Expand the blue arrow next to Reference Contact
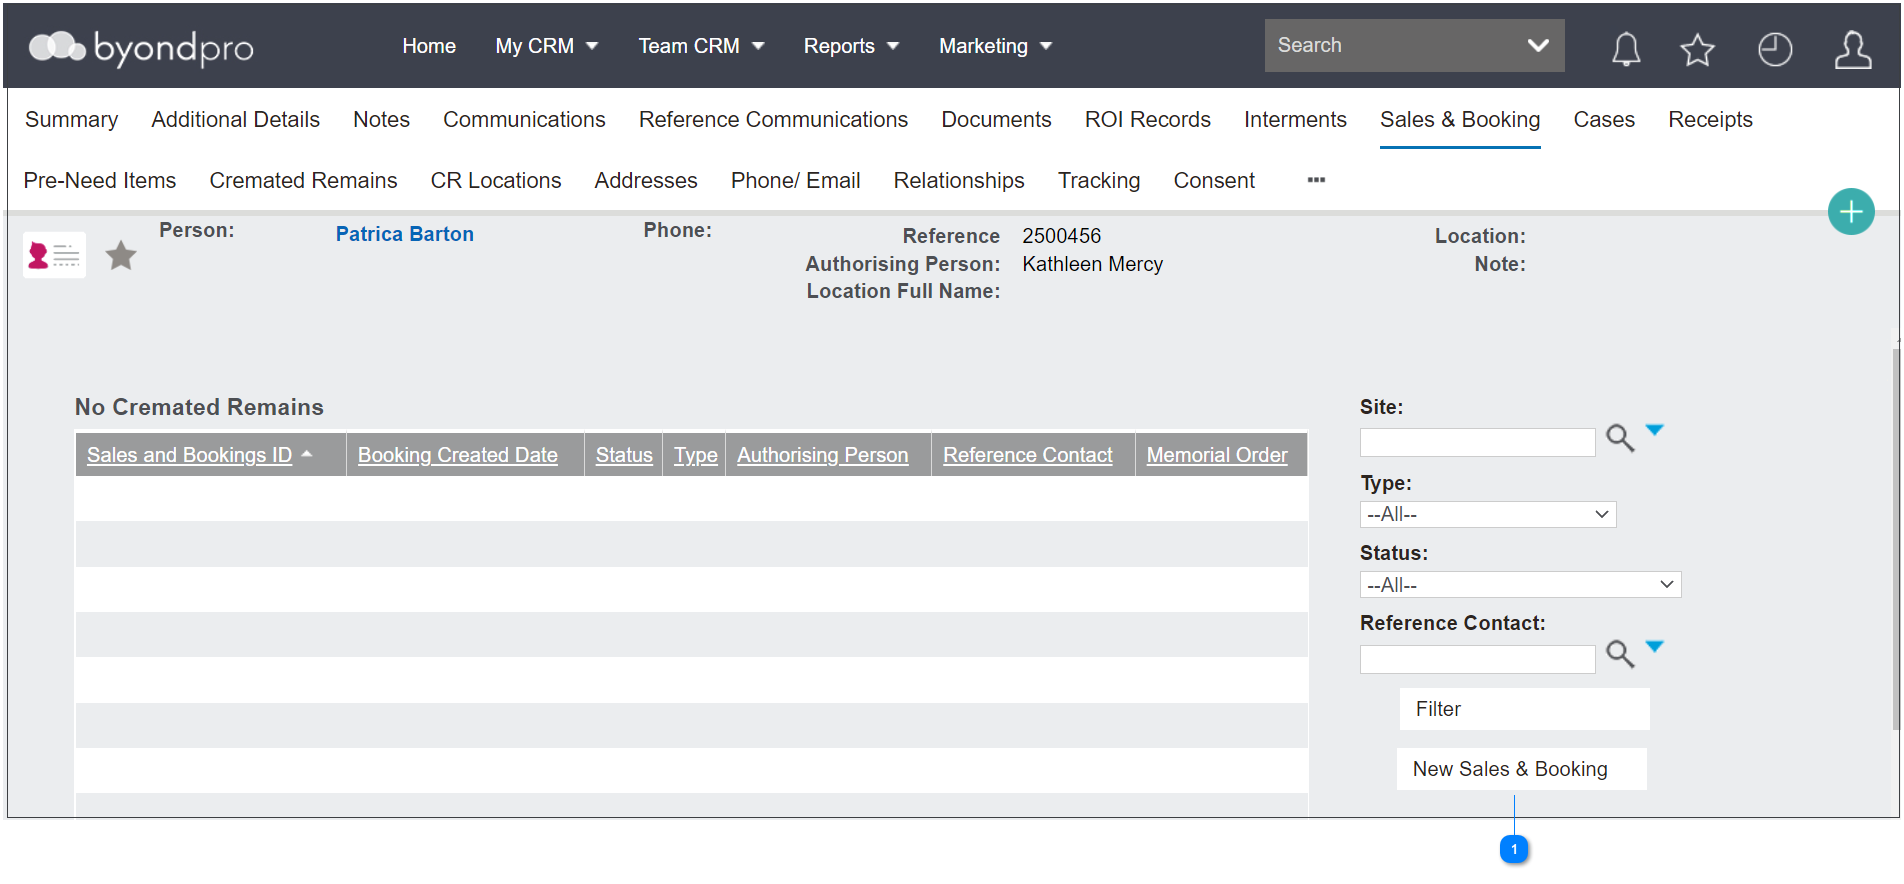The width and height of the screenshot is (1904, 884). (1655, 647)
